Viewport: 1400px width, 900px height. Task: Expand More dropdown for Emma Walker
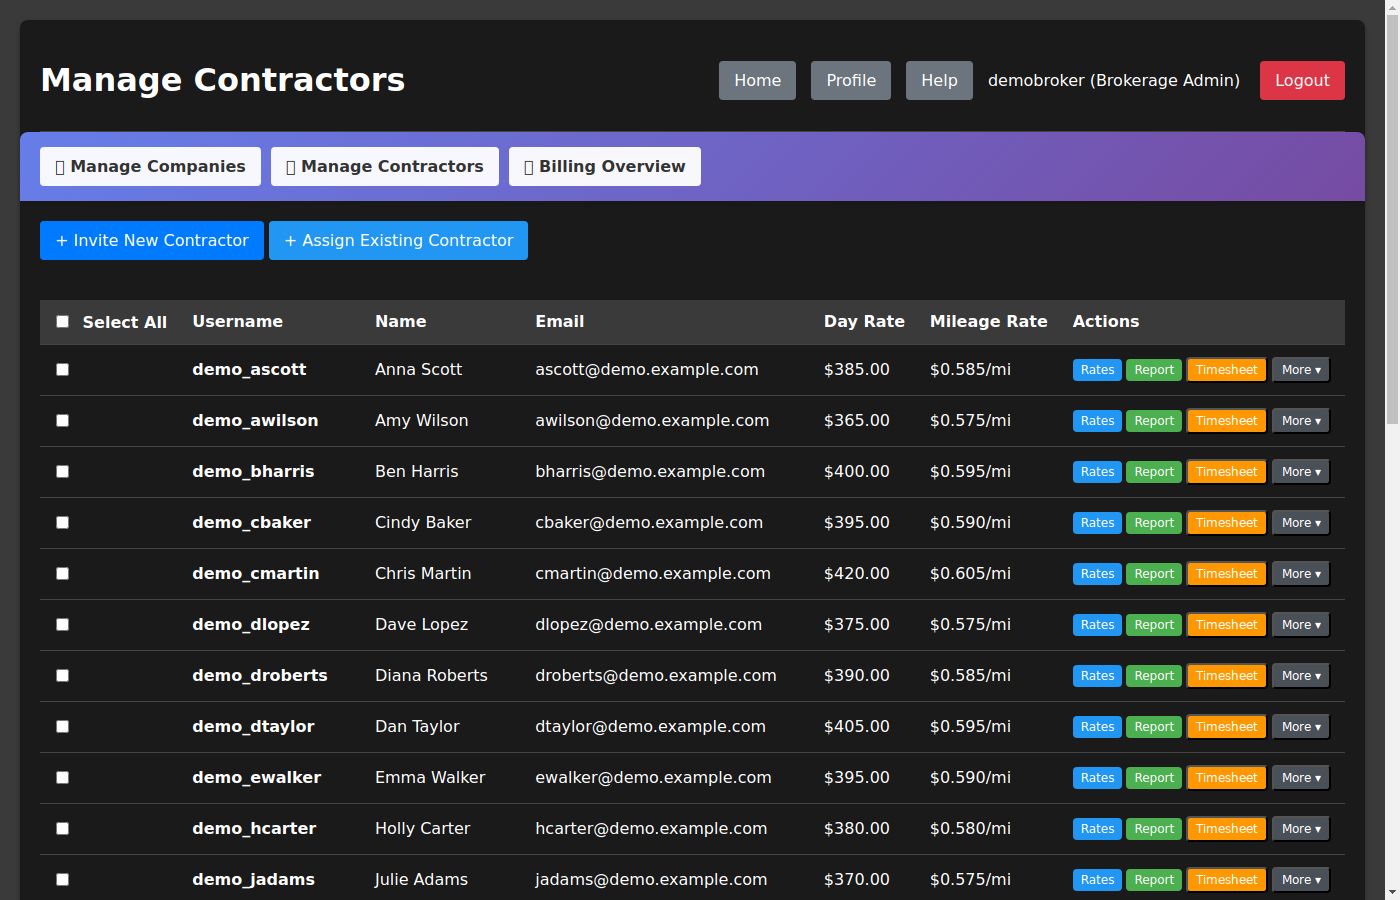click(1301, 778)
